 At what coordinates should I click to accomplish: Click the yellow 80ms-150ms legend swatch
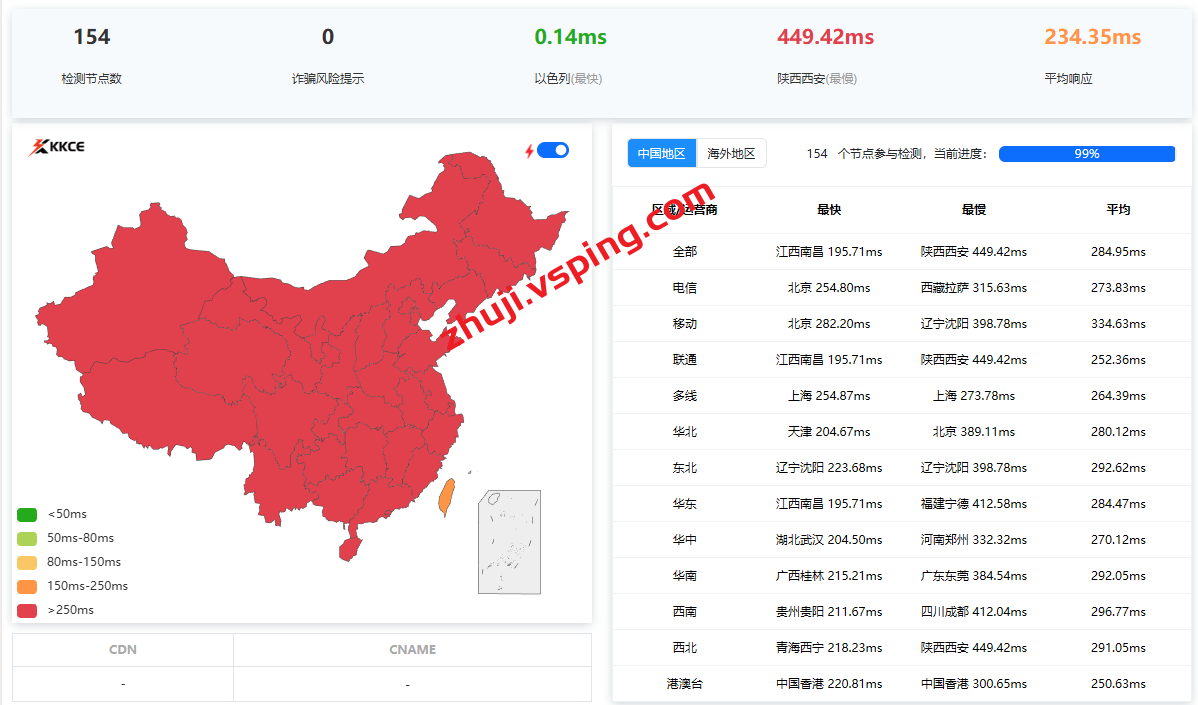(27, 563)
